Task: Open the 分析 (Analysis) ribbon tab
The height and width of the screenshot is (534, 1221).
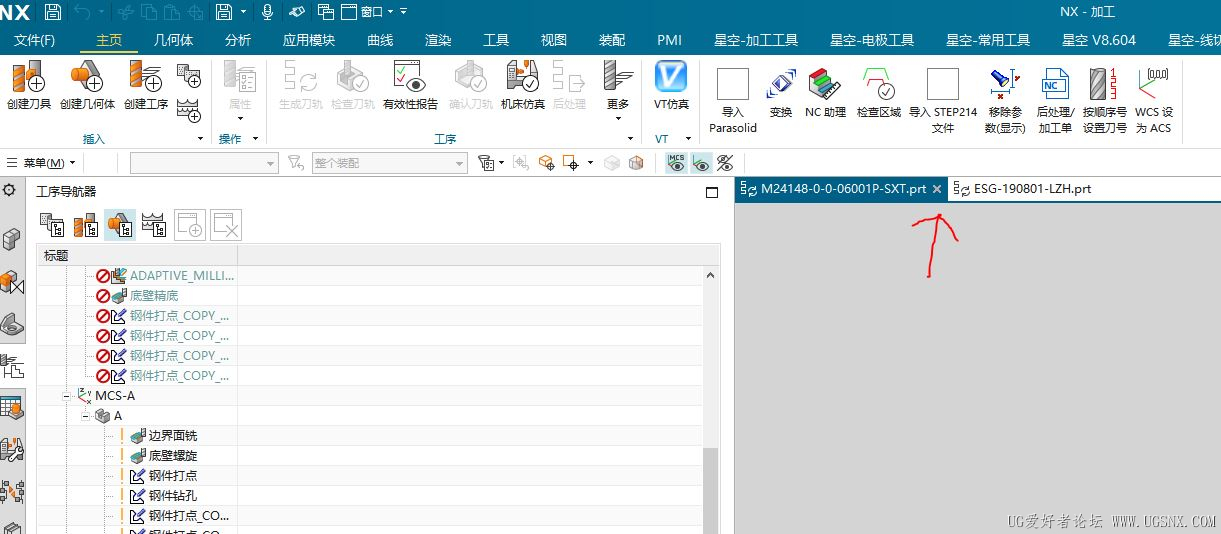Action: pyautogui.click(x=238, y=40)
